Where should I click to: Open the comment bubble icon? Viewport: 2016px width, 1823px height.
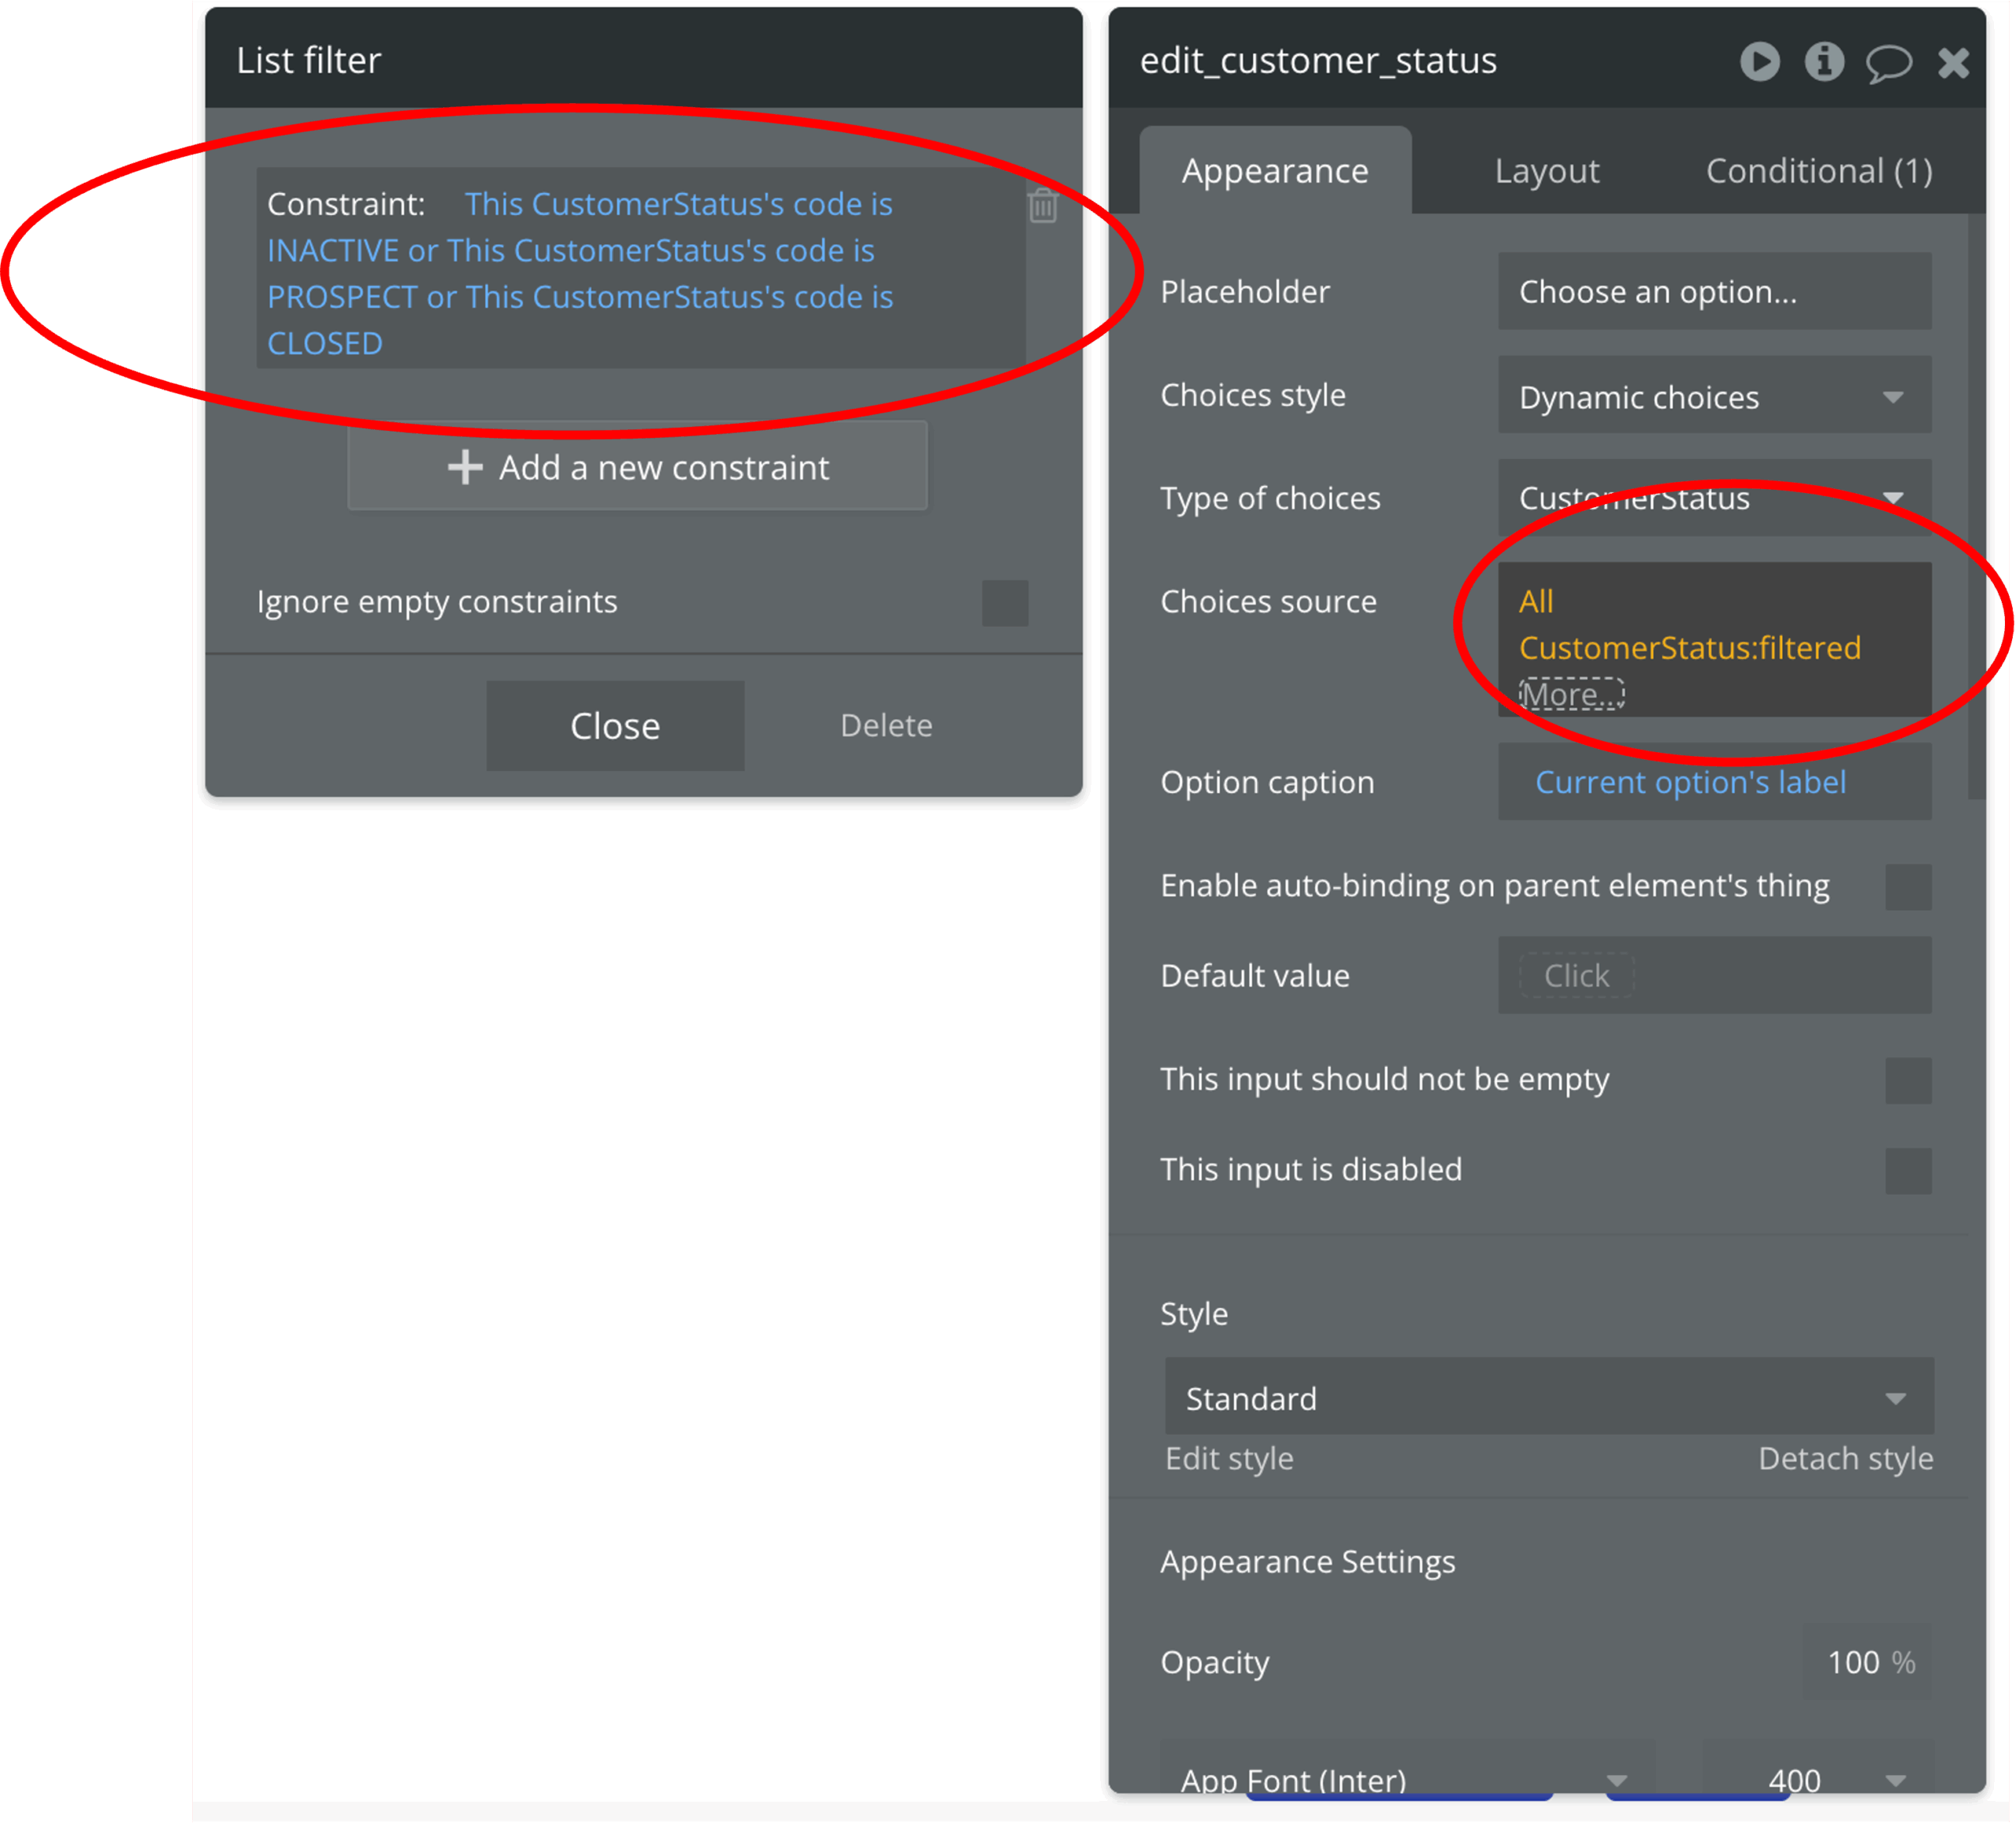(x=1888, y=63)
